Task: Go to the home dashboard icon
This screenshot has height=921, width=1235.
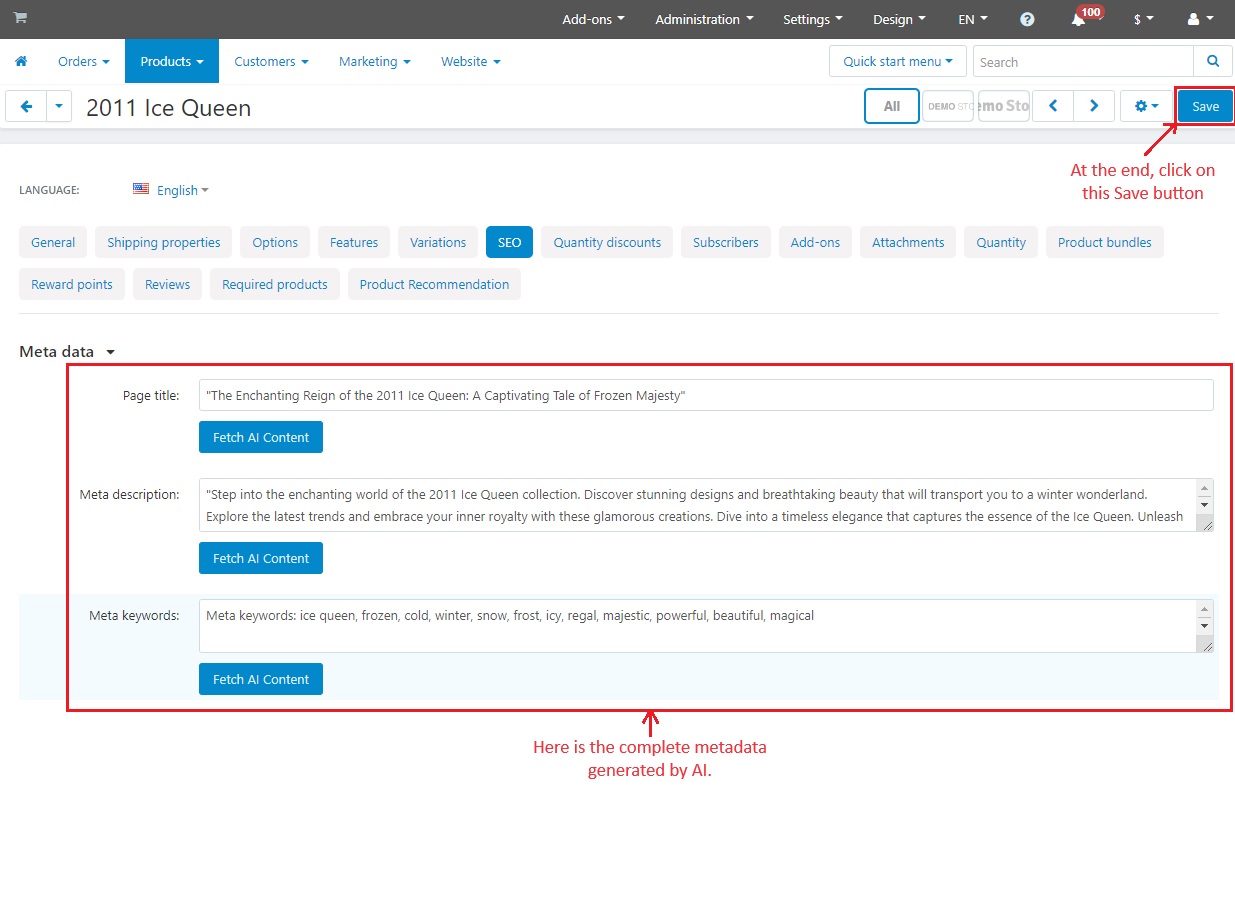Action: (21, 61)
